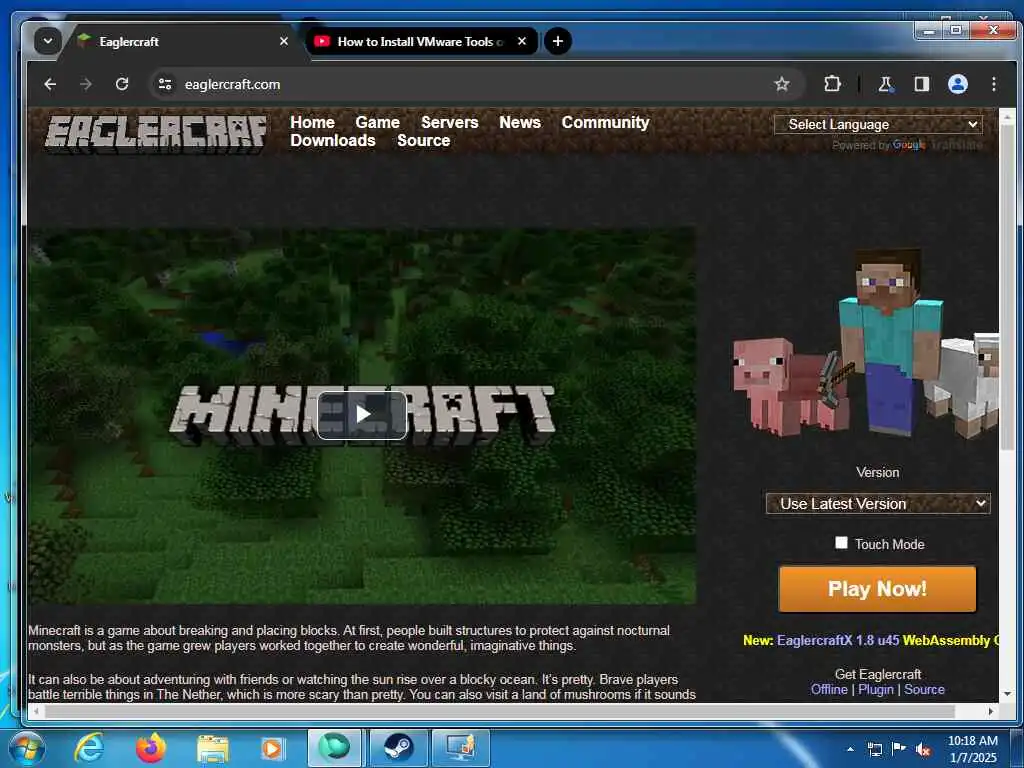Click the scroll-down arrow of page scrollbar
1024x768 pixels.
click(x=1007, y=693)
